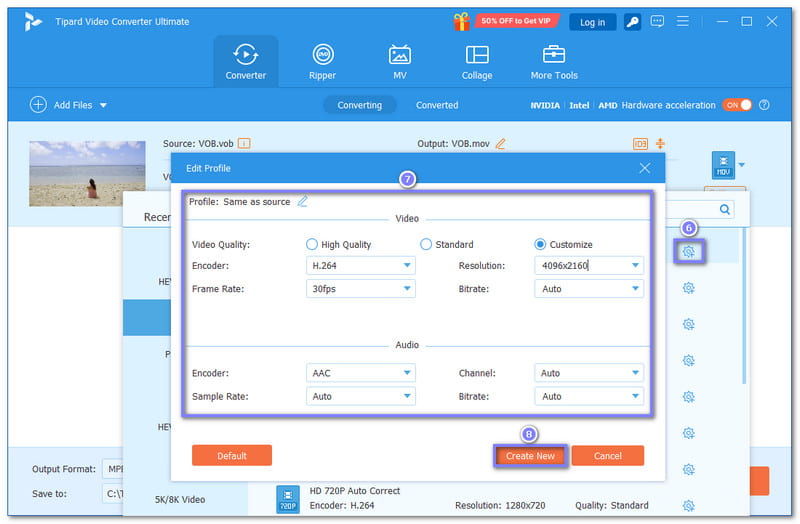Expand the Add Files dropdown arrow
The image size is (800, 524).
point(103,105)
